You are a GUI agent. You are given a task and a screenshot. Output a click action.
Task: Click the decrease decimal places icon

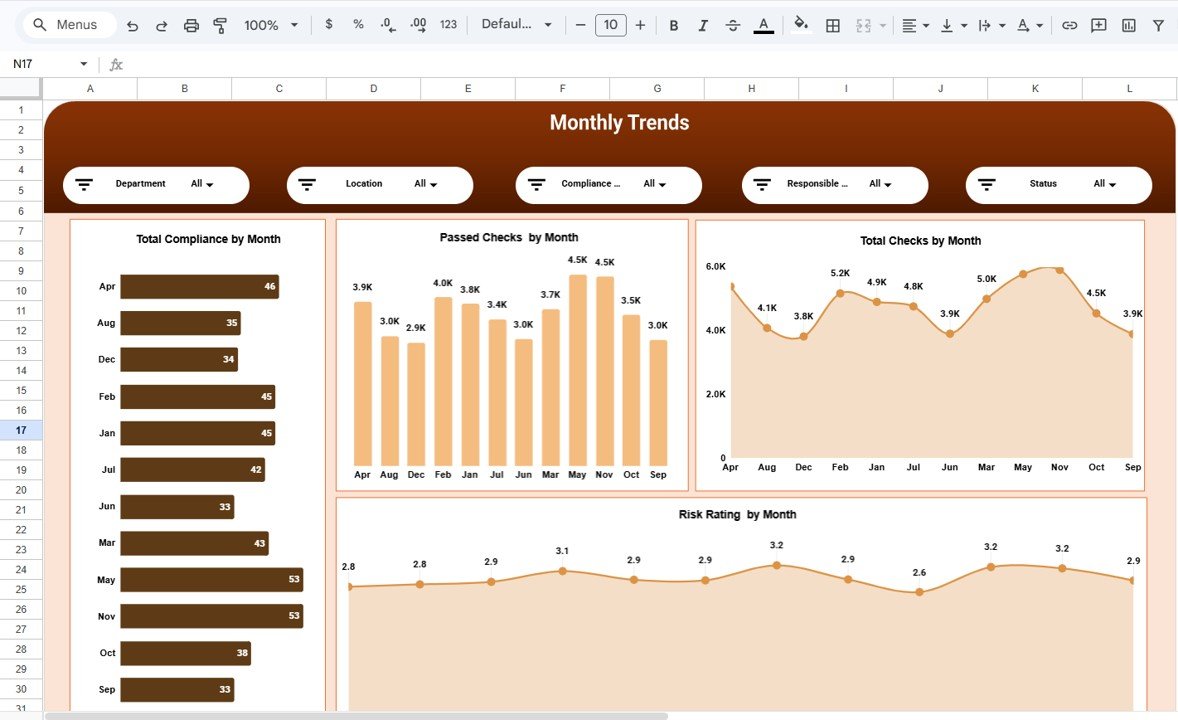click(388, 24)
